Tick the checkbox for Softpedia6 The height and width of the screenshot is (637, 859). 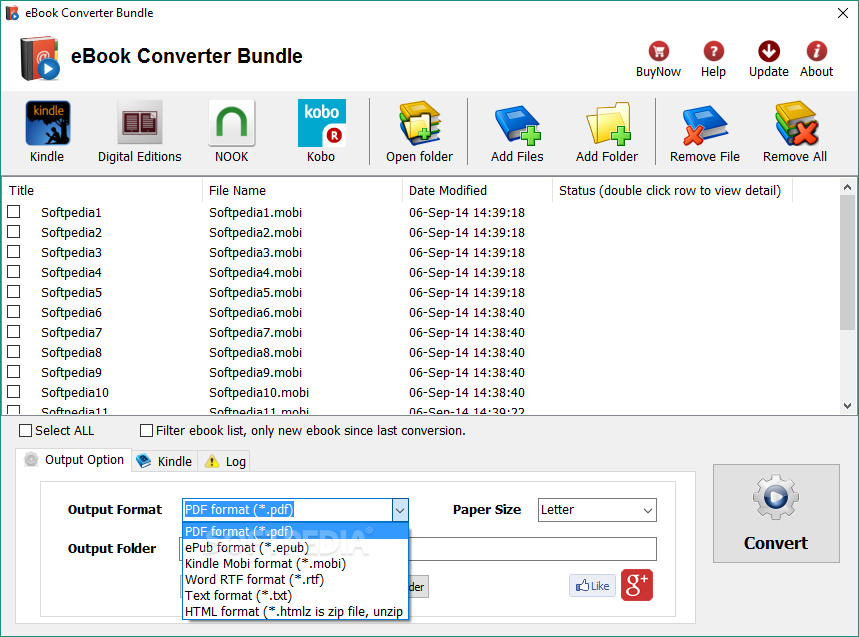[x=14, y=312]
